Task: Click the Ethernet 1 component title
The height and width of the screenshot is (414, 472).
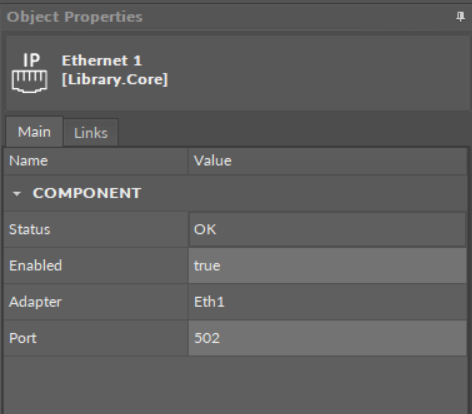Action: pyautogui.click(x=102, y=61)
